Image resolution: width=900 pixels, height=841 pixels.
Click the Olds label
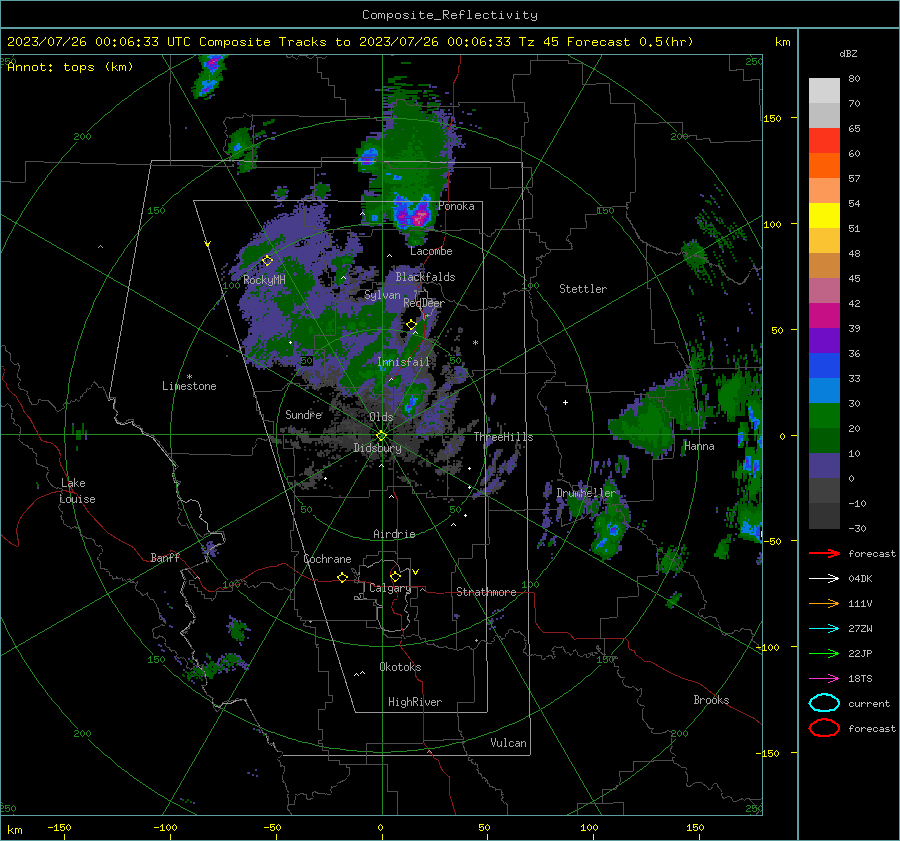coord(381,417)
